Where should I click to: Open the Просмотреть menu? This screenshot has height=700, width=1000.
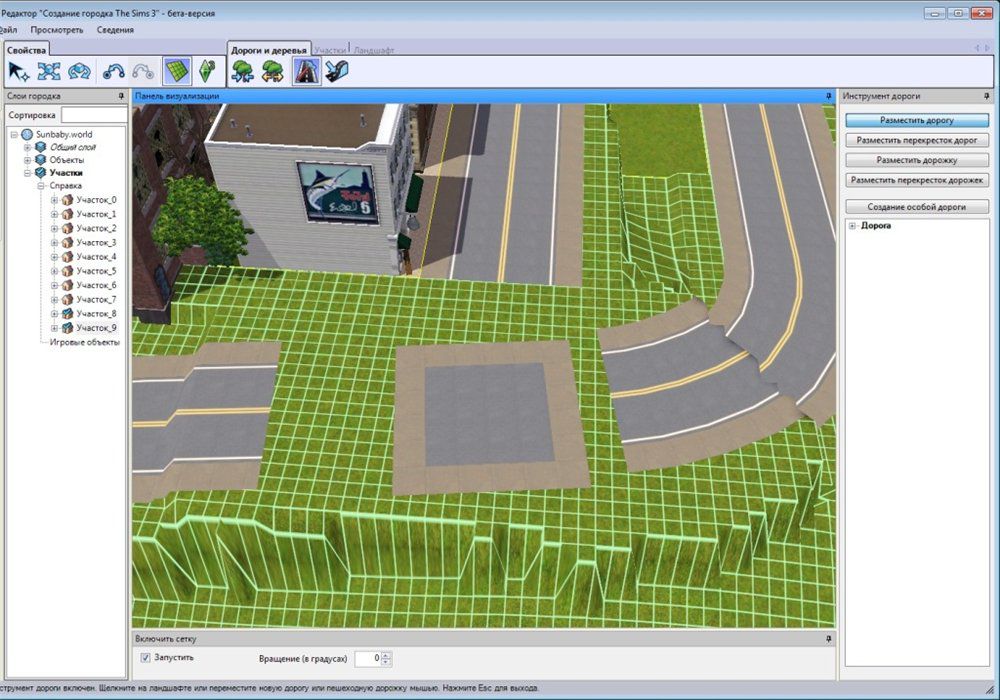click(57, 30)
